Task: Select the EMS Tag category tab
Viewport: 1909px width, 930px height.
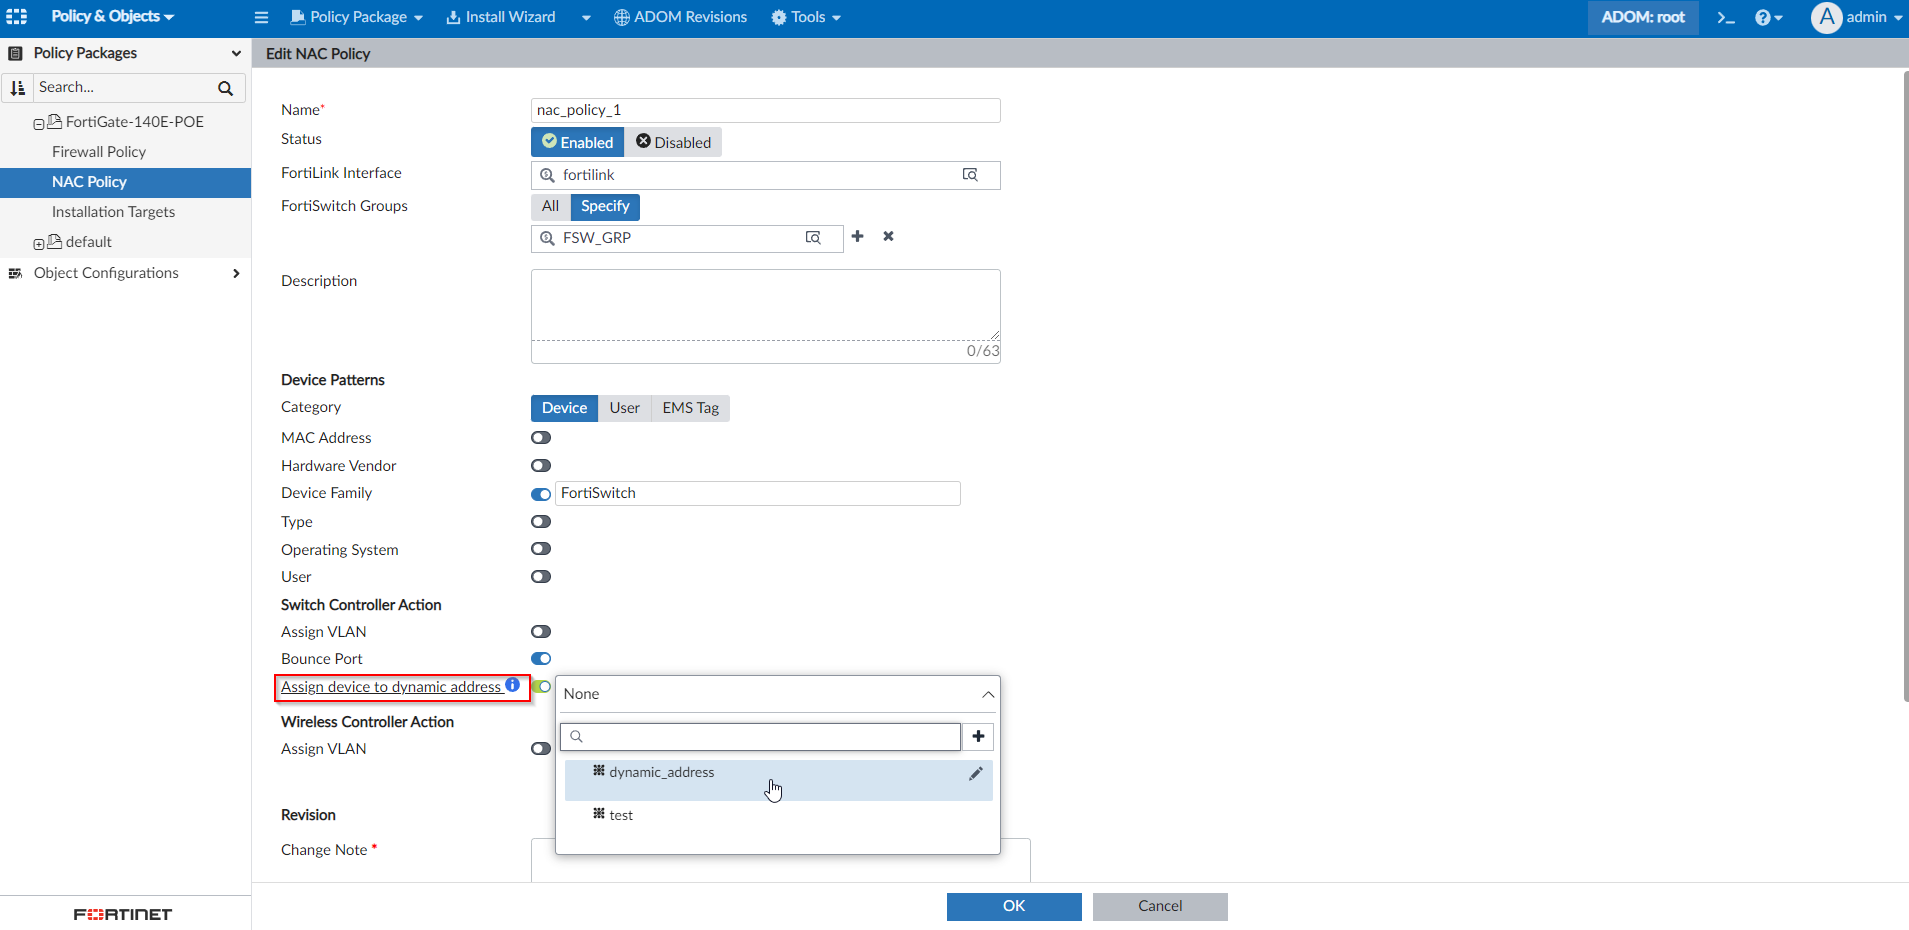Action: tap(691, 408)
